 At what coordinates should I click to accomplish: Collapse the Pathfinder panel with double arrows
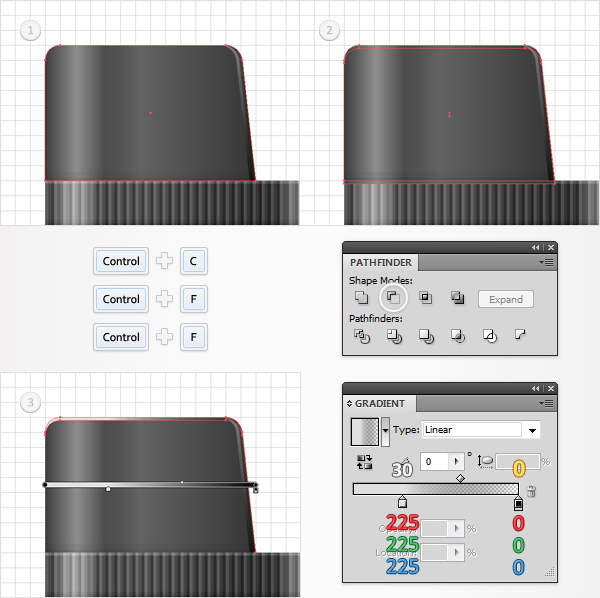pos(536,248)
